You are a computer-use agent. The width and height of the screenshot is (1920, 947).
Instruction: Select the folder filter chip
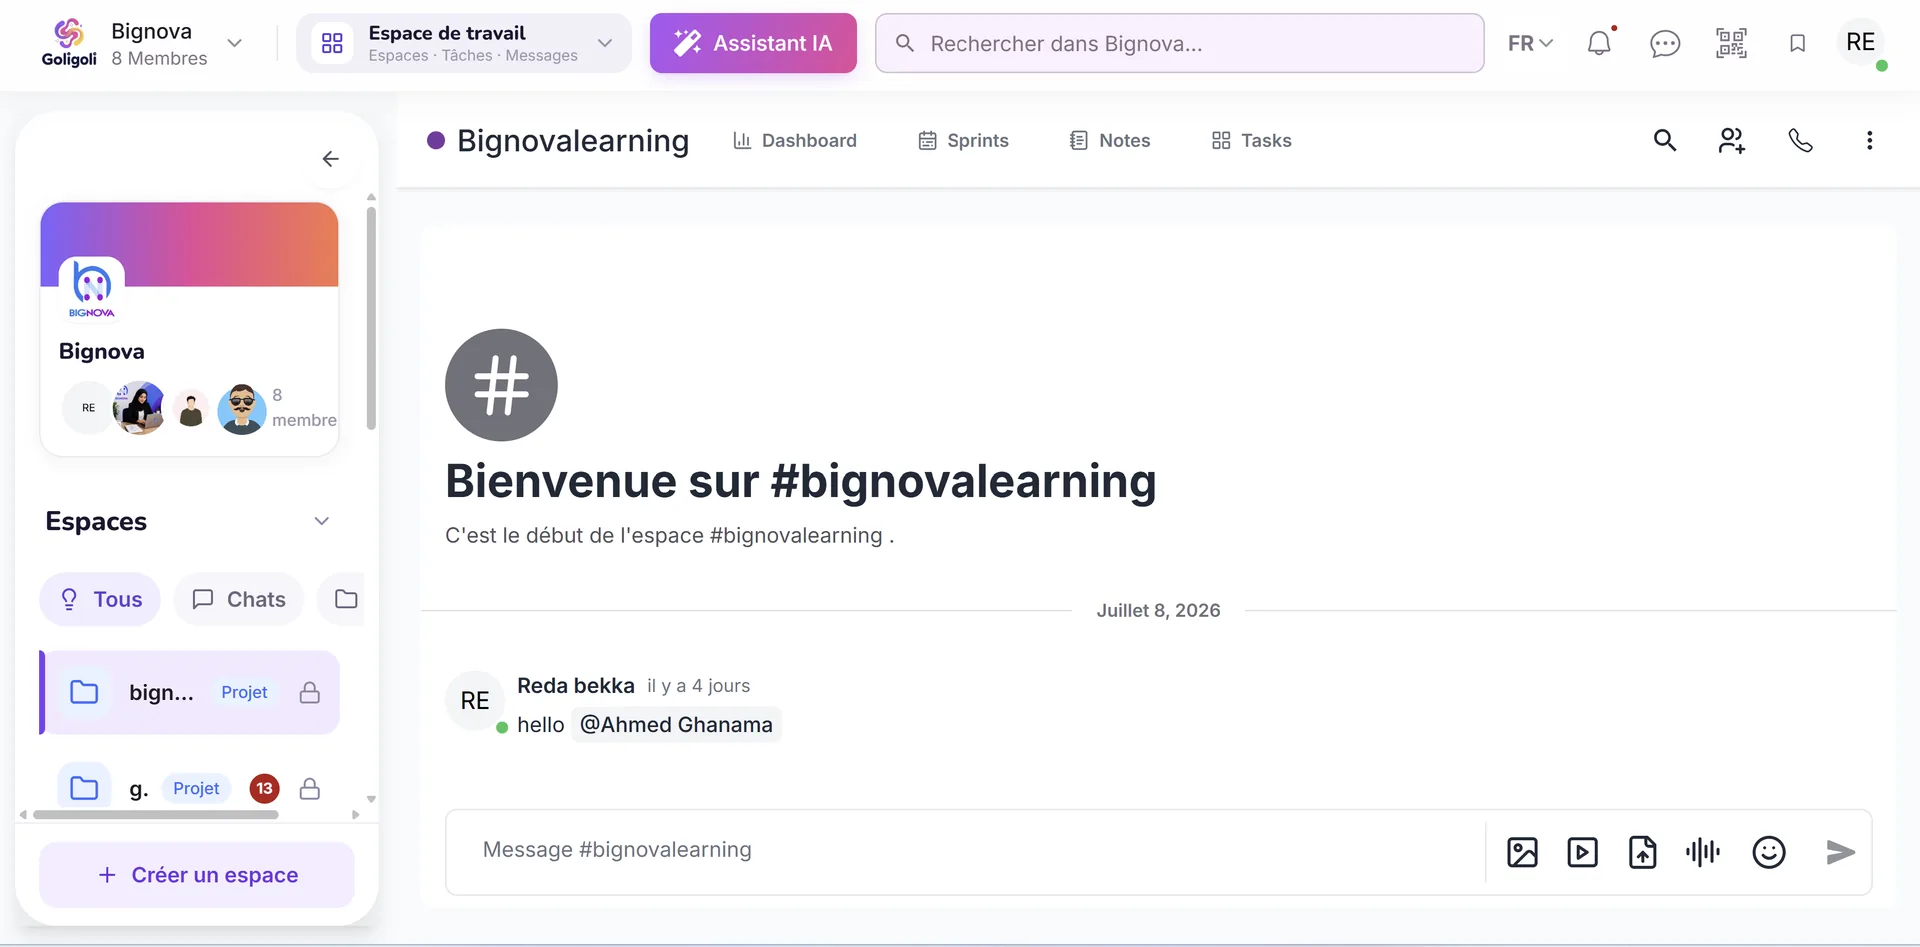point(342,599)
